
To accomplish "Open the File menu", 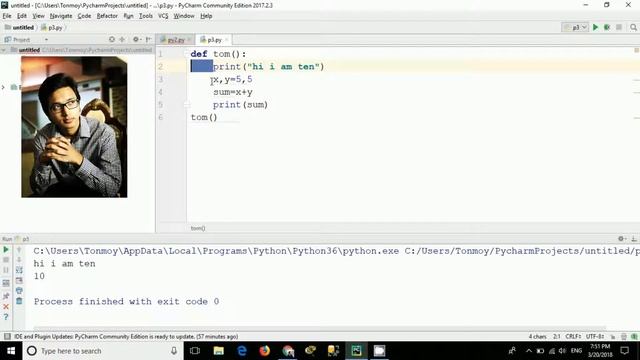I will (x=7, y=16).
